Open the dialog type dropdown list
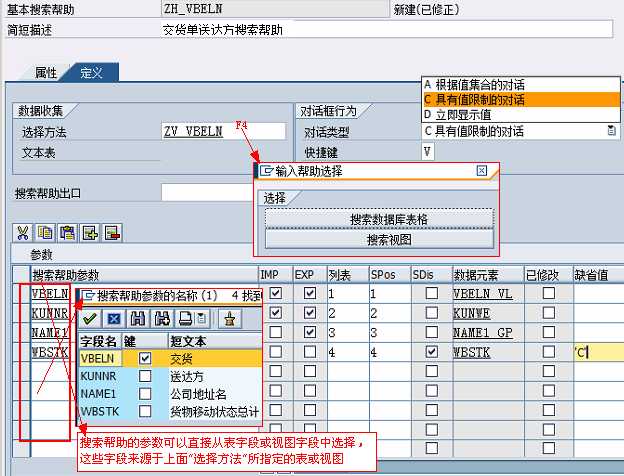The width and height of the screenshot is (624, 476). click(x=611, y=131)
